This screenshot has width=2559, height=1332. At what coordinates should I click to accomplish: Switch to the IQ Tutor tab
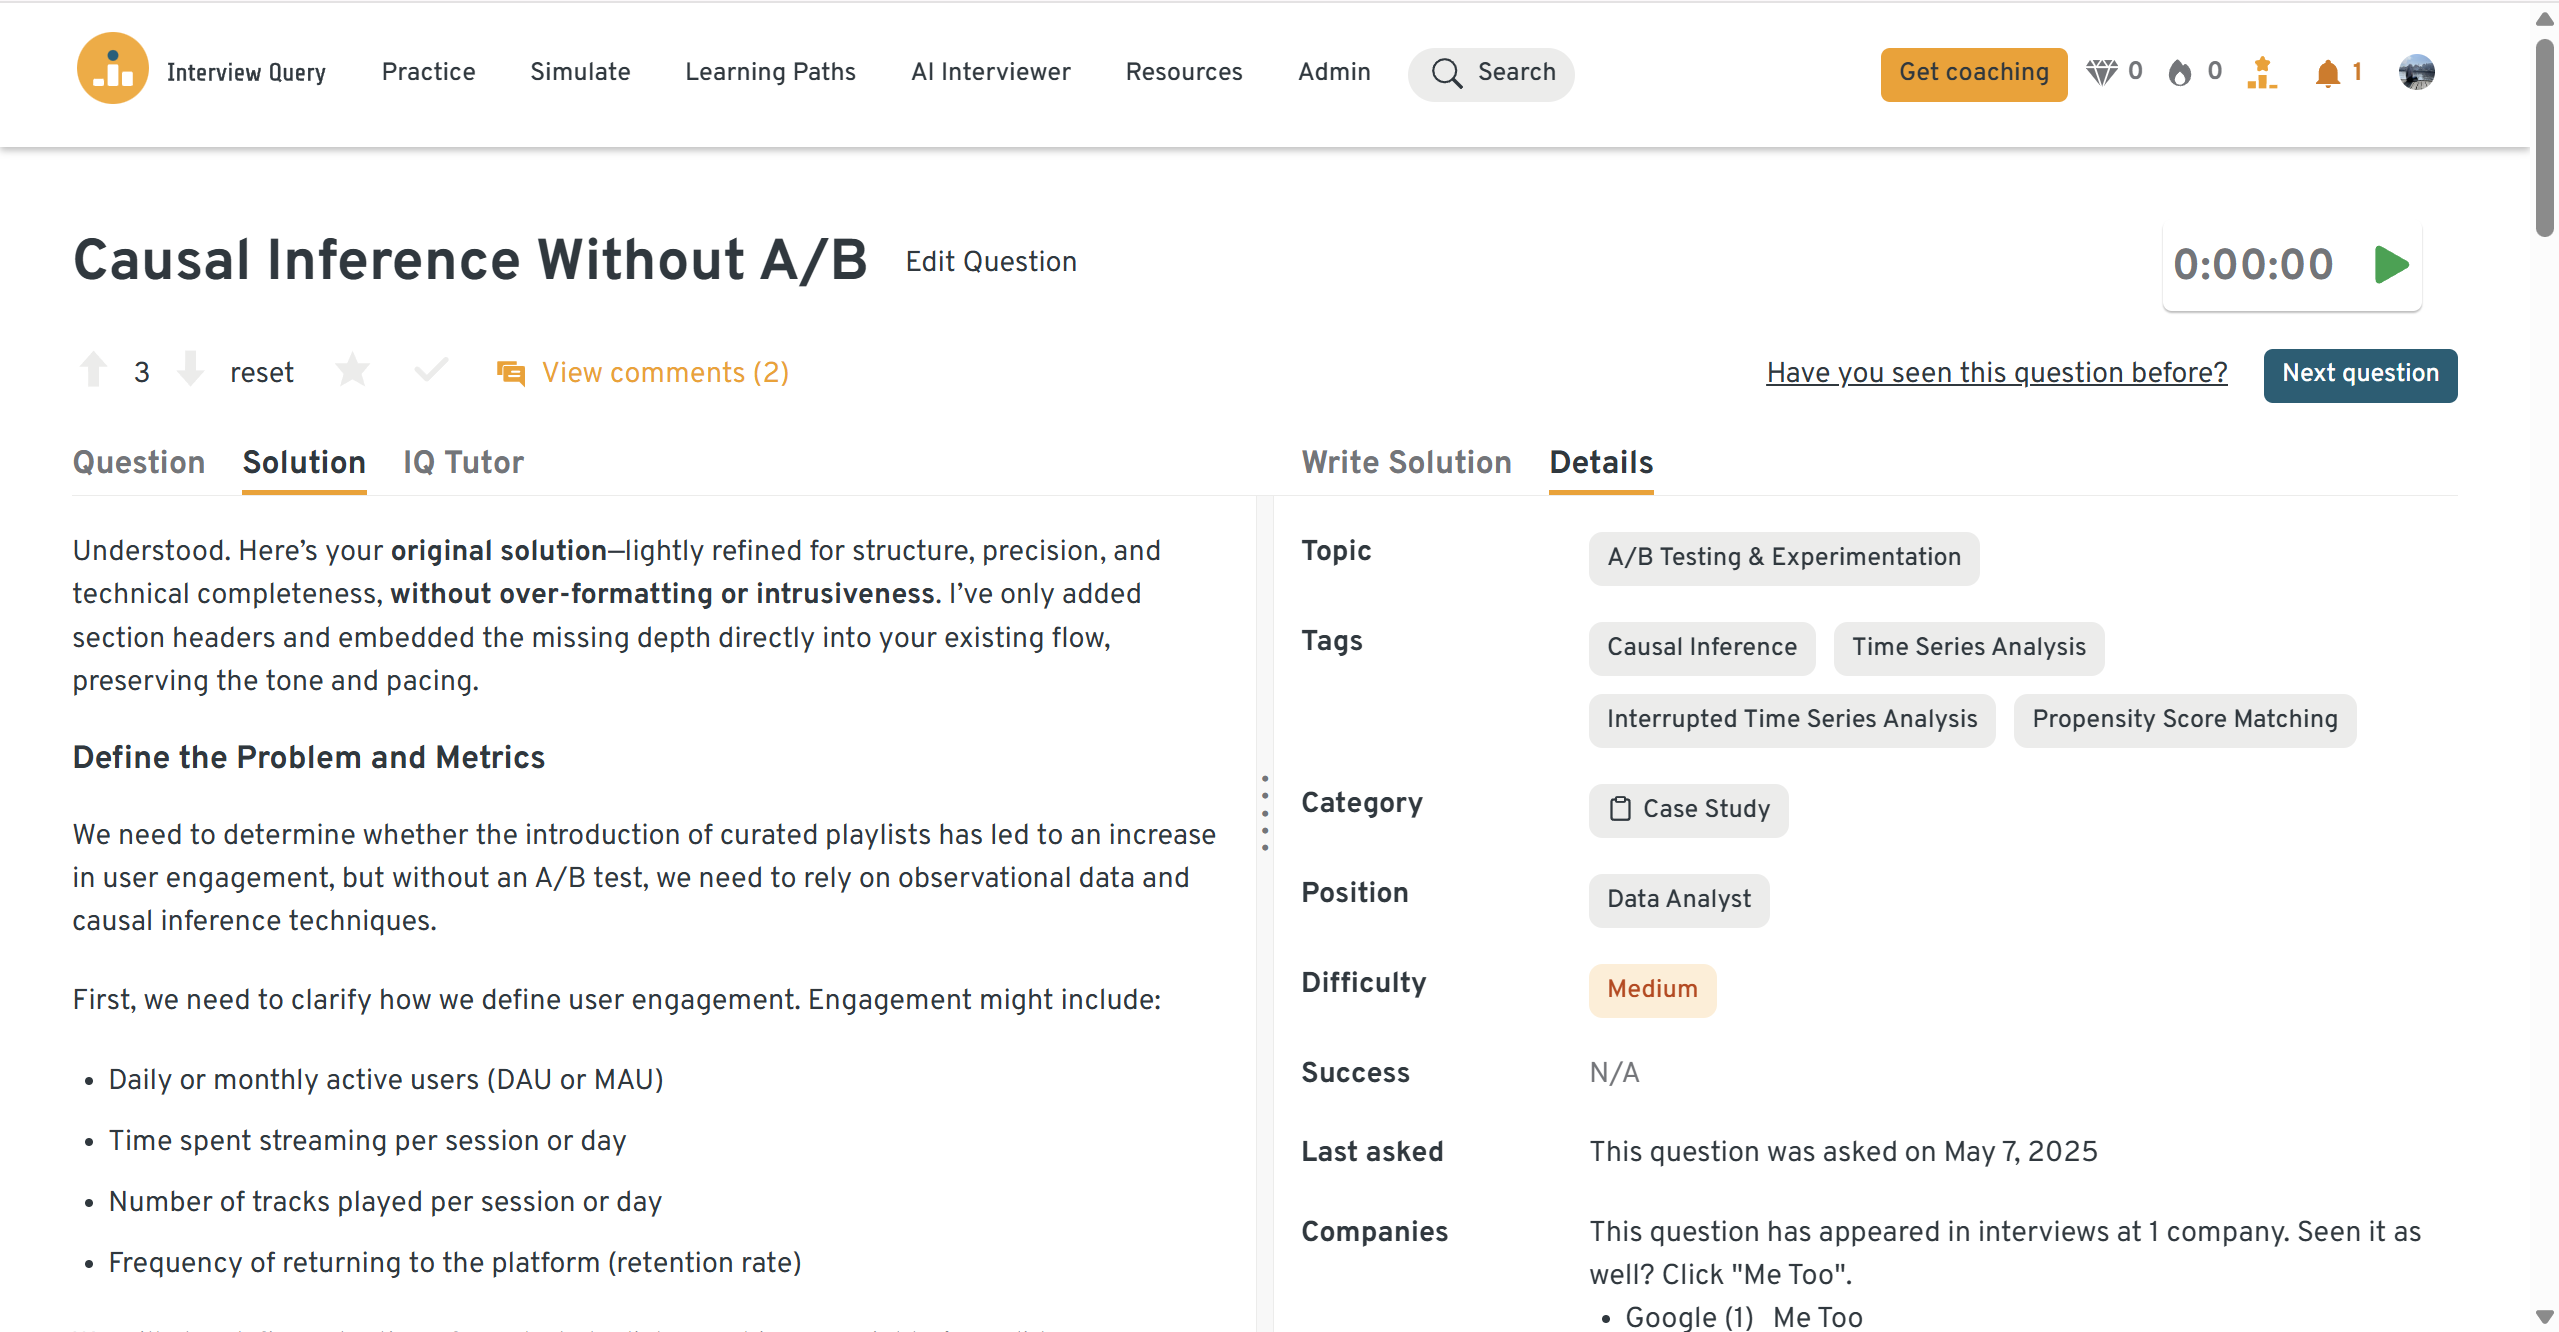click(463, 462)
